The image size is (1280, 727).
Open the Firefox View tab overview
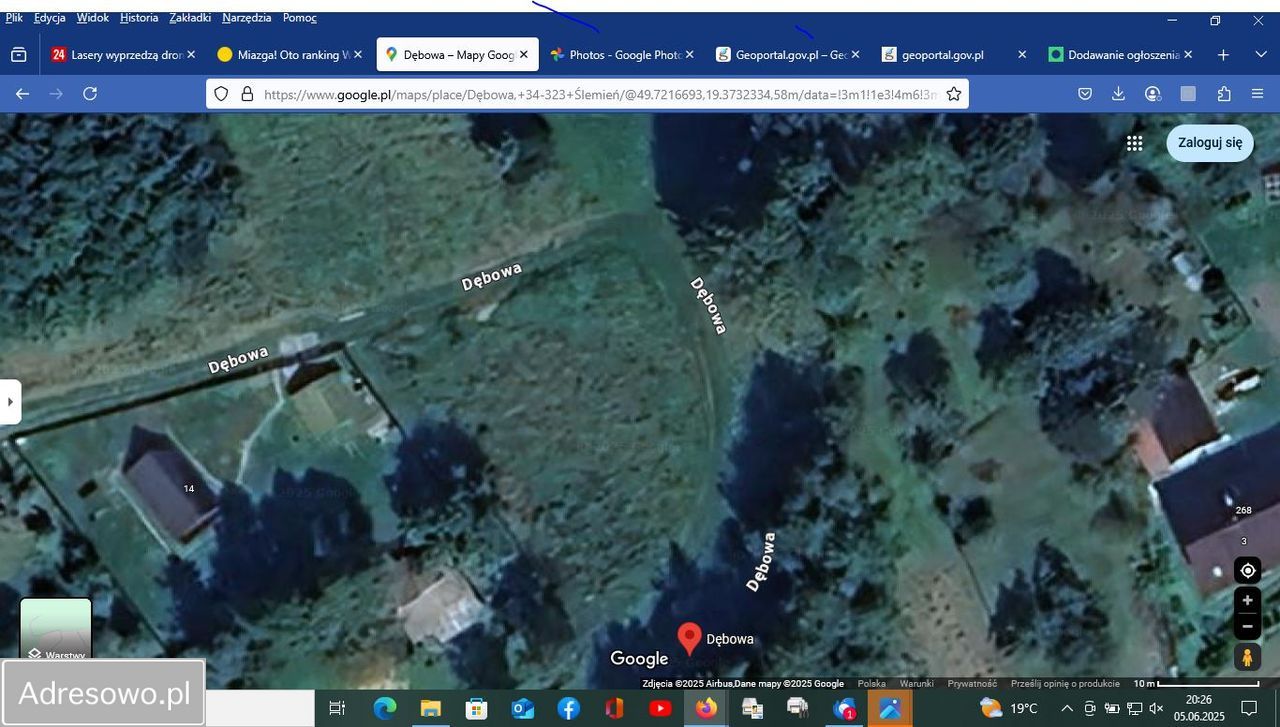(18, 55)
